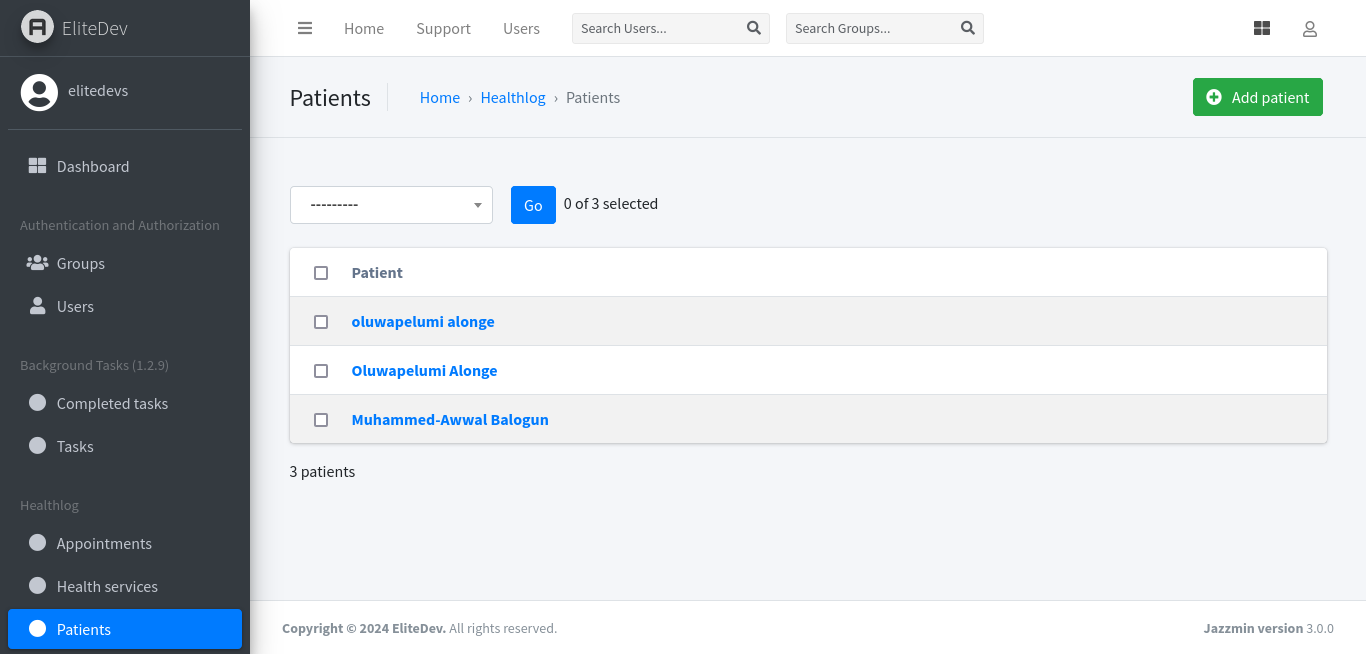Open the Healthlog breadcrumb link
Viewport: 1366px width, 654px height.
(x=513, y=98)
